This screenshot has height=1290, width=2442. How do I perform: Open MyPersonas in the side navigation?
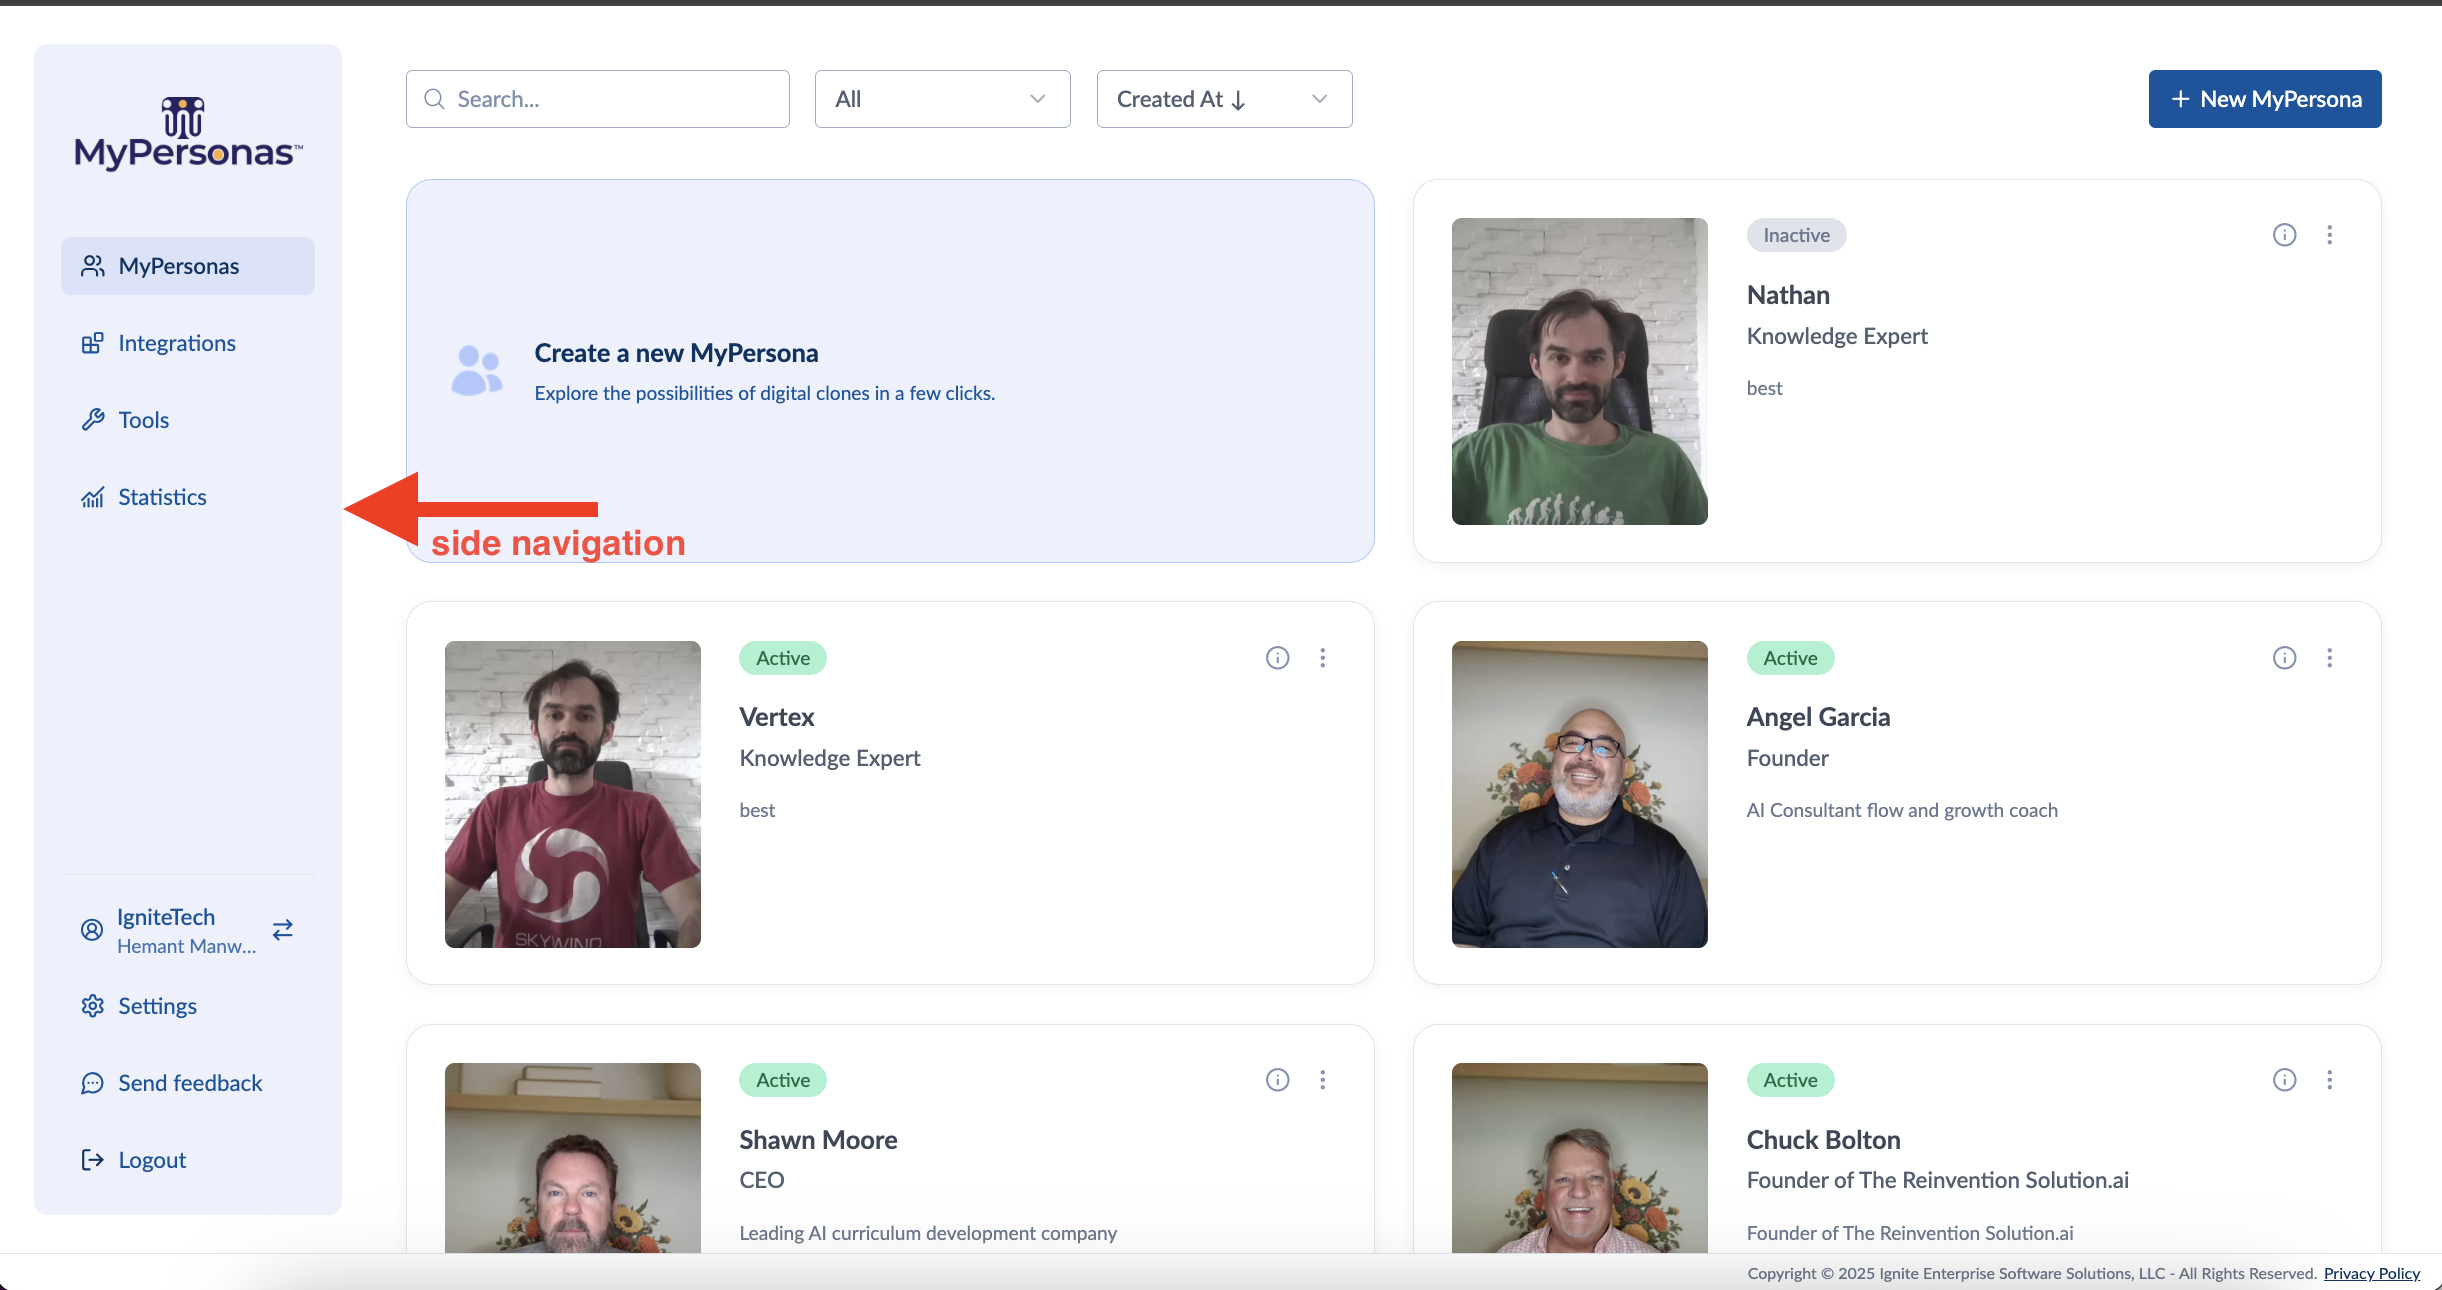click(x=188, y=266)
